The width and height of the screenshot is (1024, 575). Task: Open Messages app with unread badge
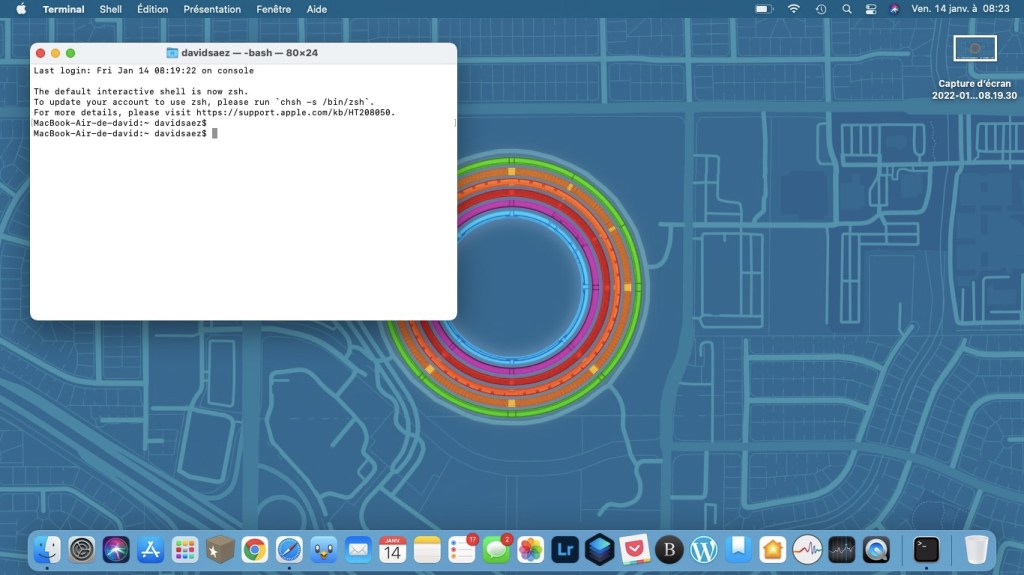[496, 549]
